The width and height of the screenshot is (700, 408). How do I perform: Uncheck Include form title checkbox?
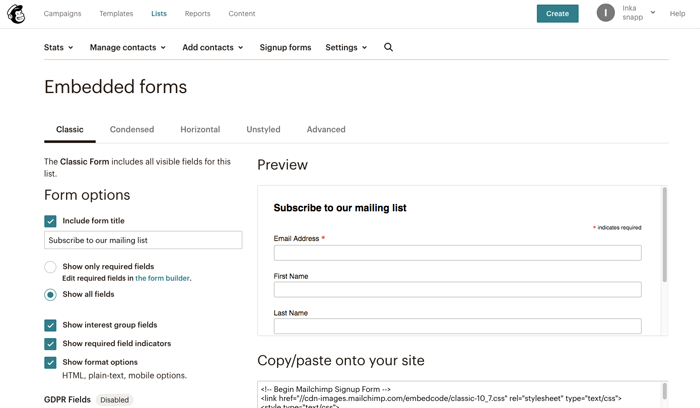[x=50, y=221]
